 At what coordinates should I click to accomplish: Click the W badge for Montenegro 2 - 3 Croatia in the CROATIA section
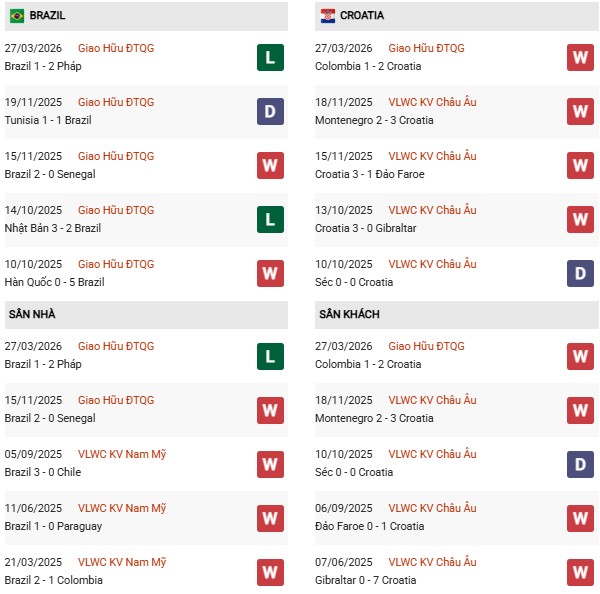click(x=580, y=111)
